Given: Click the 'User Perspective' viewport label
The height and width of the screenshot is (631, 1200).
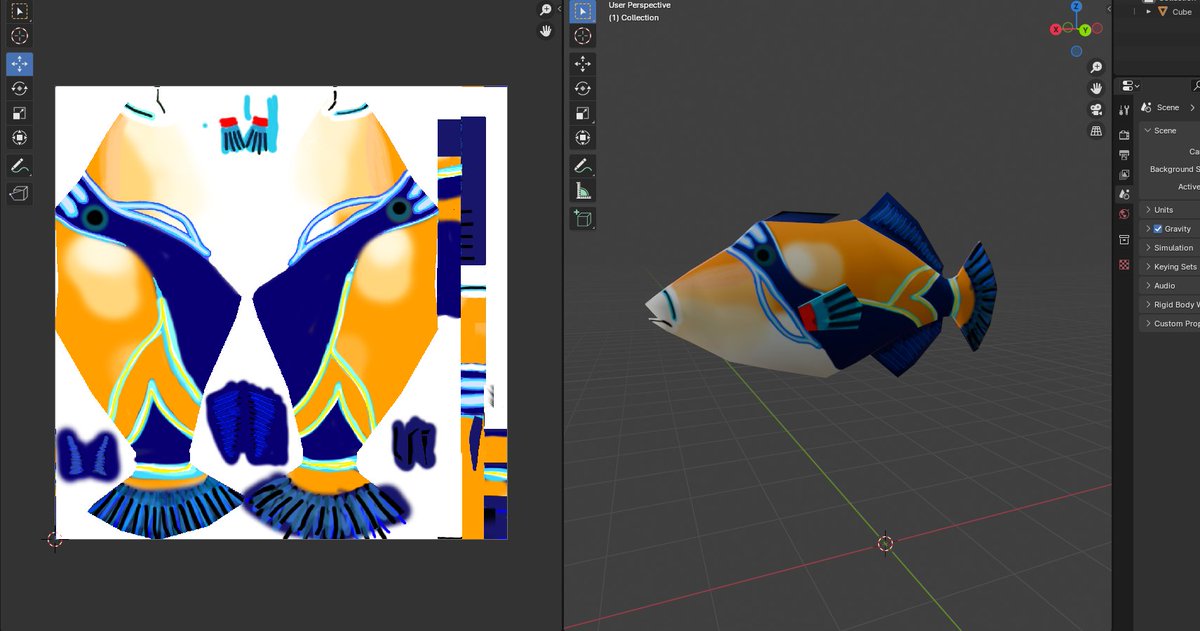Looking at the screenshot, I should click(x=640, y=5).
